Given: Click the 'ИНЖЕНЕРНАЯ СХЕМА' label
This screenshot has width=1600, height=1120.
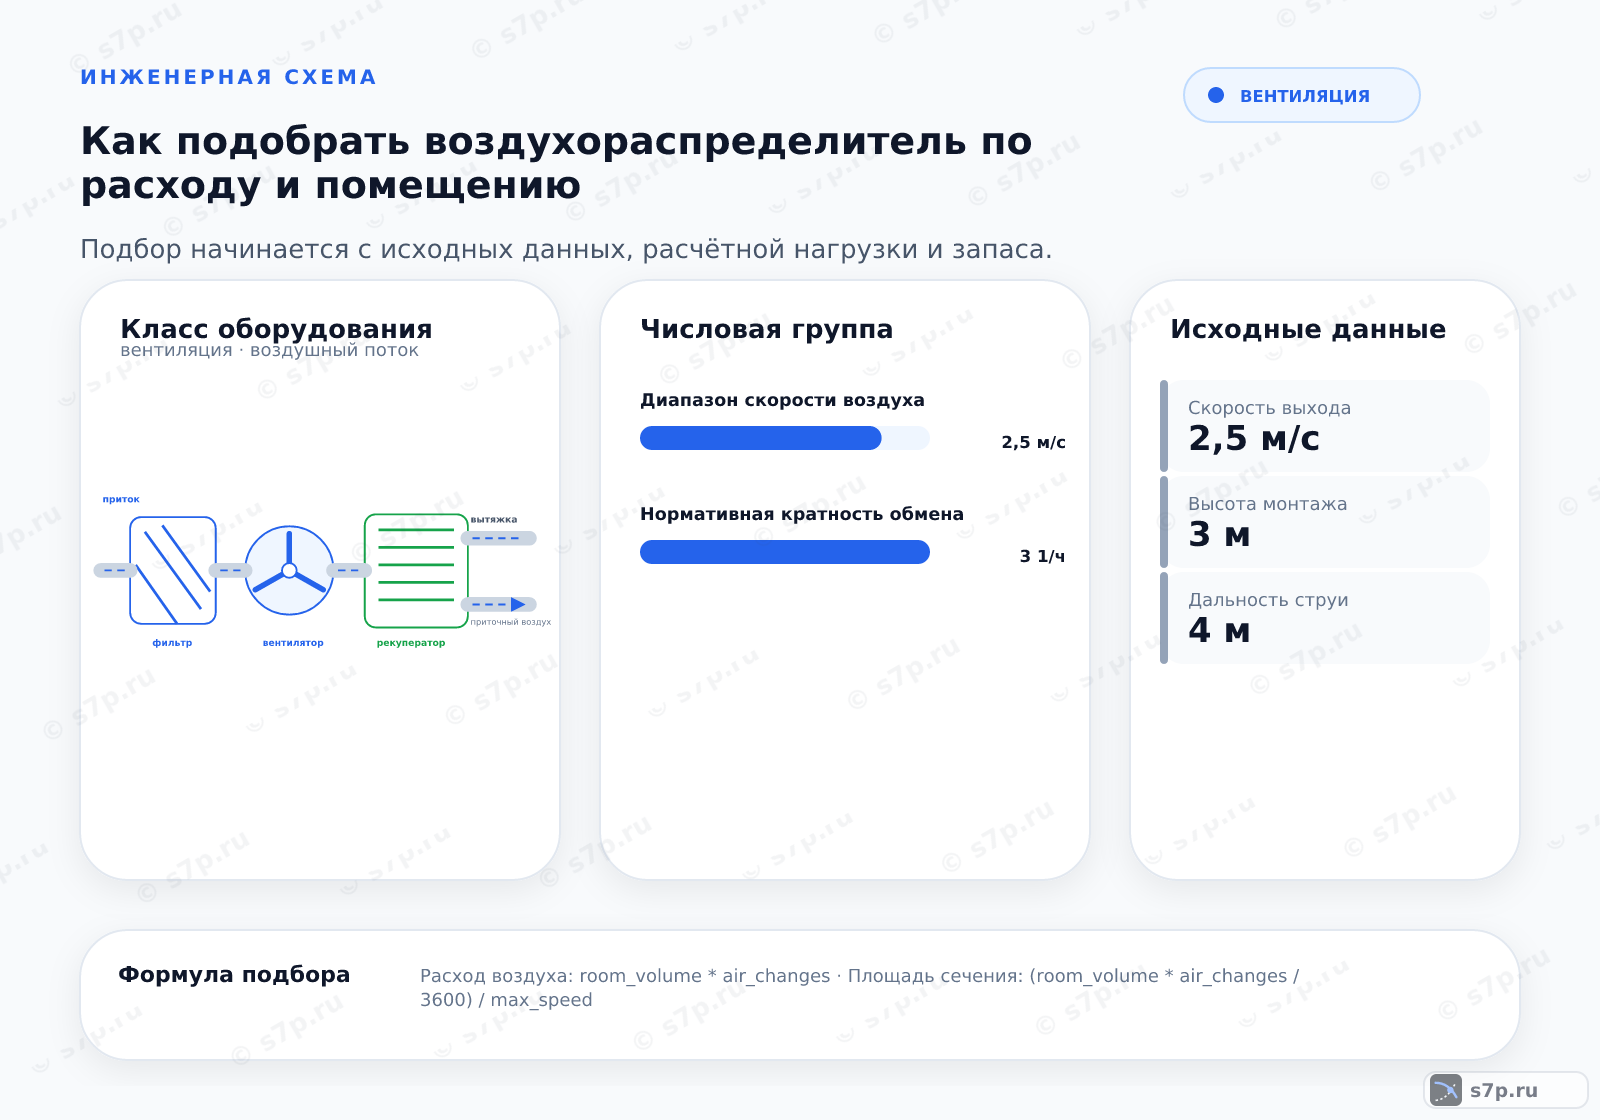Looking at the screenshot, I should [228, 77].
